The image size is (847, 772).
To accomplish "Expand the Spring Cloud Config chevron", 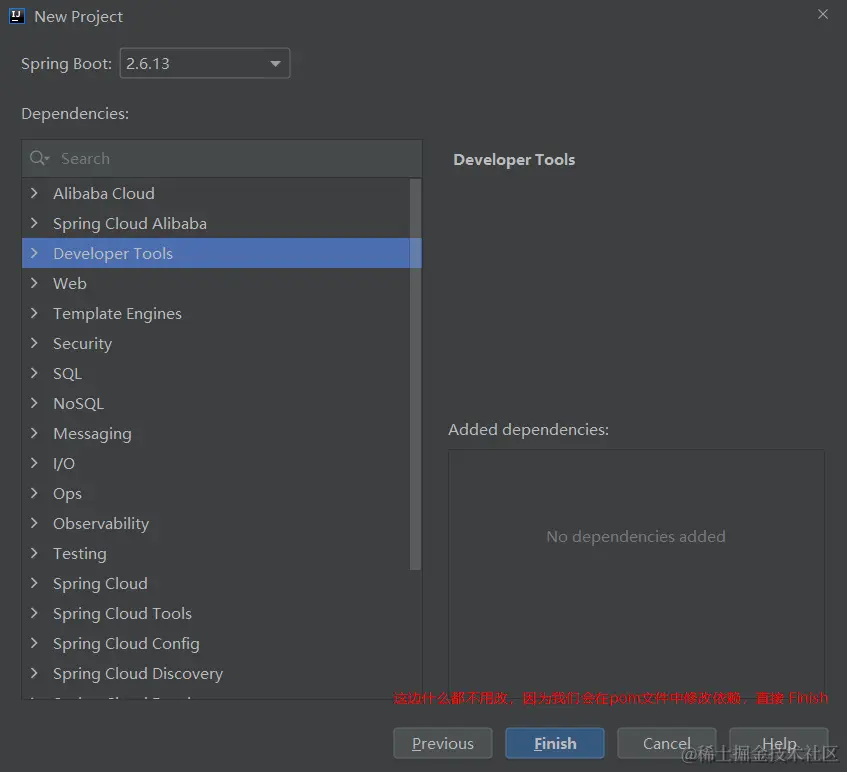I will coord(34,643).
